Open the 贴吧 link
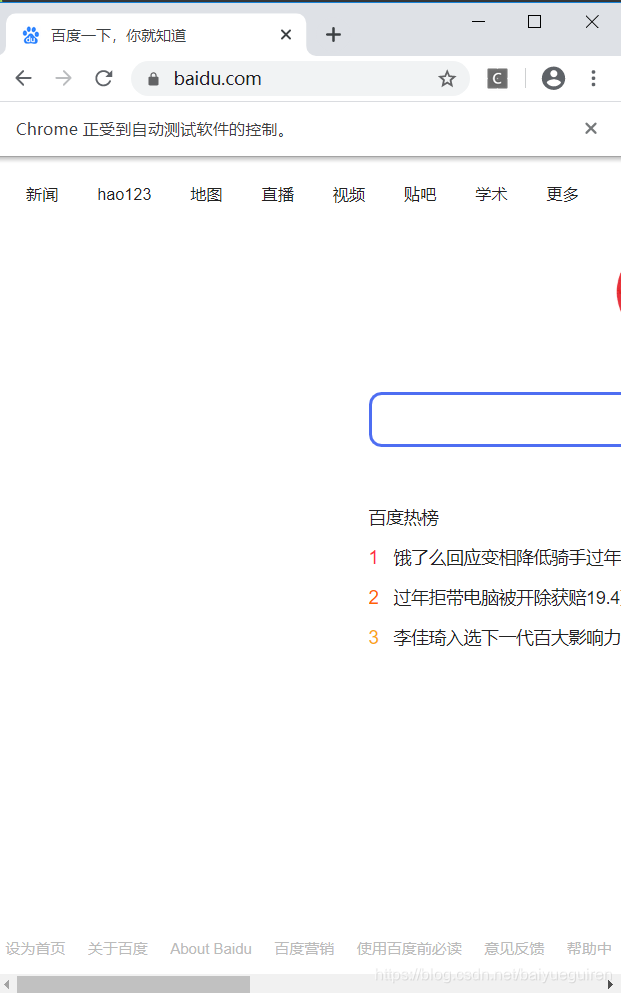Screen dimensions: 621x993 point(420,194)
